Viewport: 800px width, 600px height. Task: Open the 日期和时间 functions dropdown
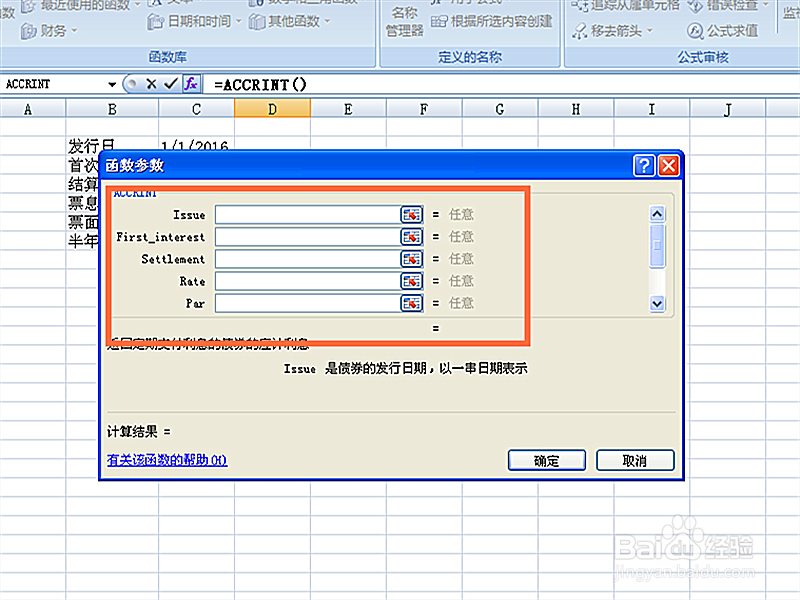point(194,21)
